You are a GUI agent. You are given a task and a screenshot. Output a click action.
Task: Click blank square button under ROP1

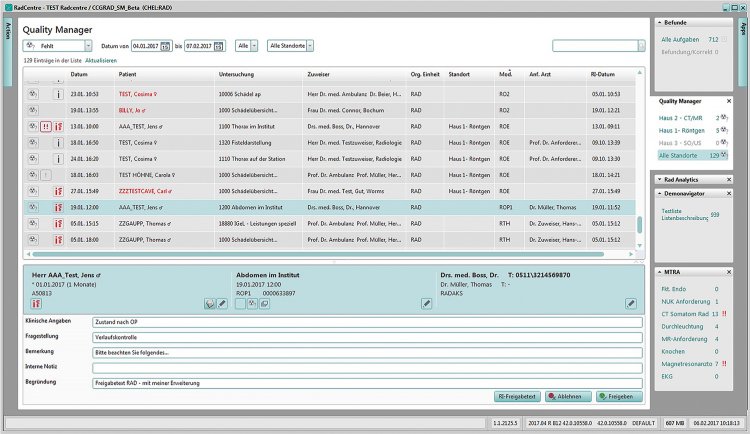pos(240,303)
